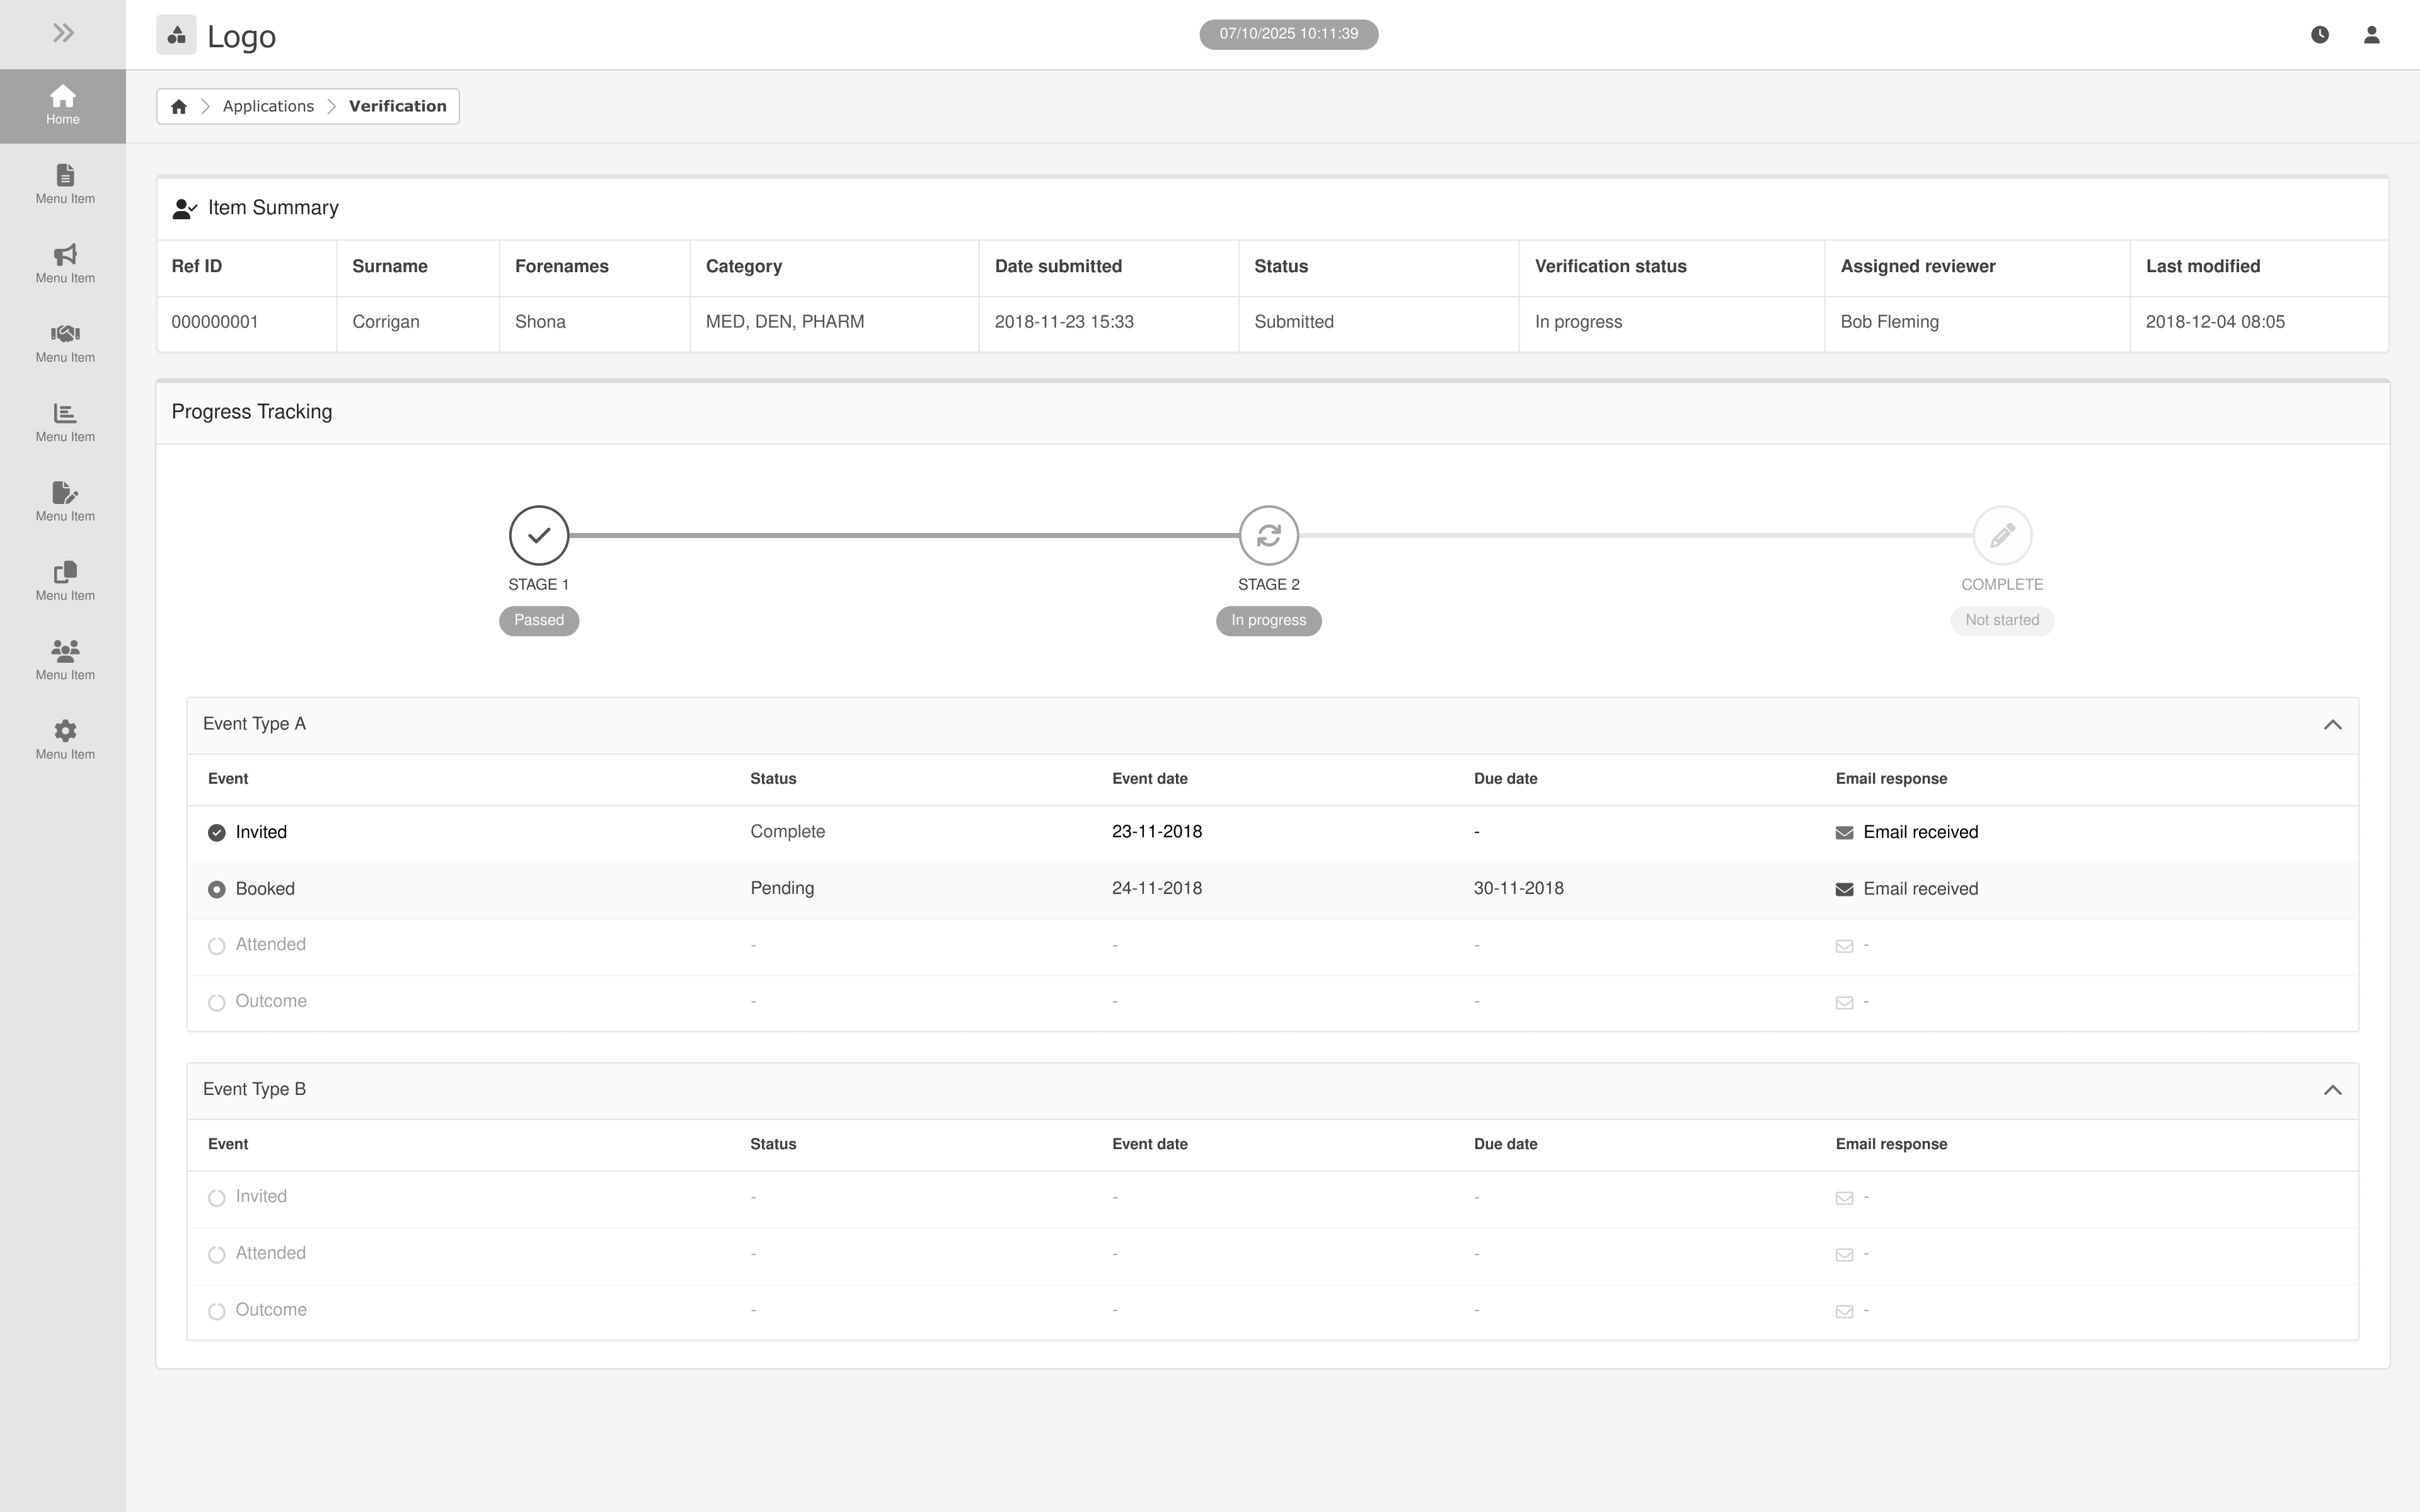
Task: Click the due date 30-11-2018
Action: coord(1519,888)
